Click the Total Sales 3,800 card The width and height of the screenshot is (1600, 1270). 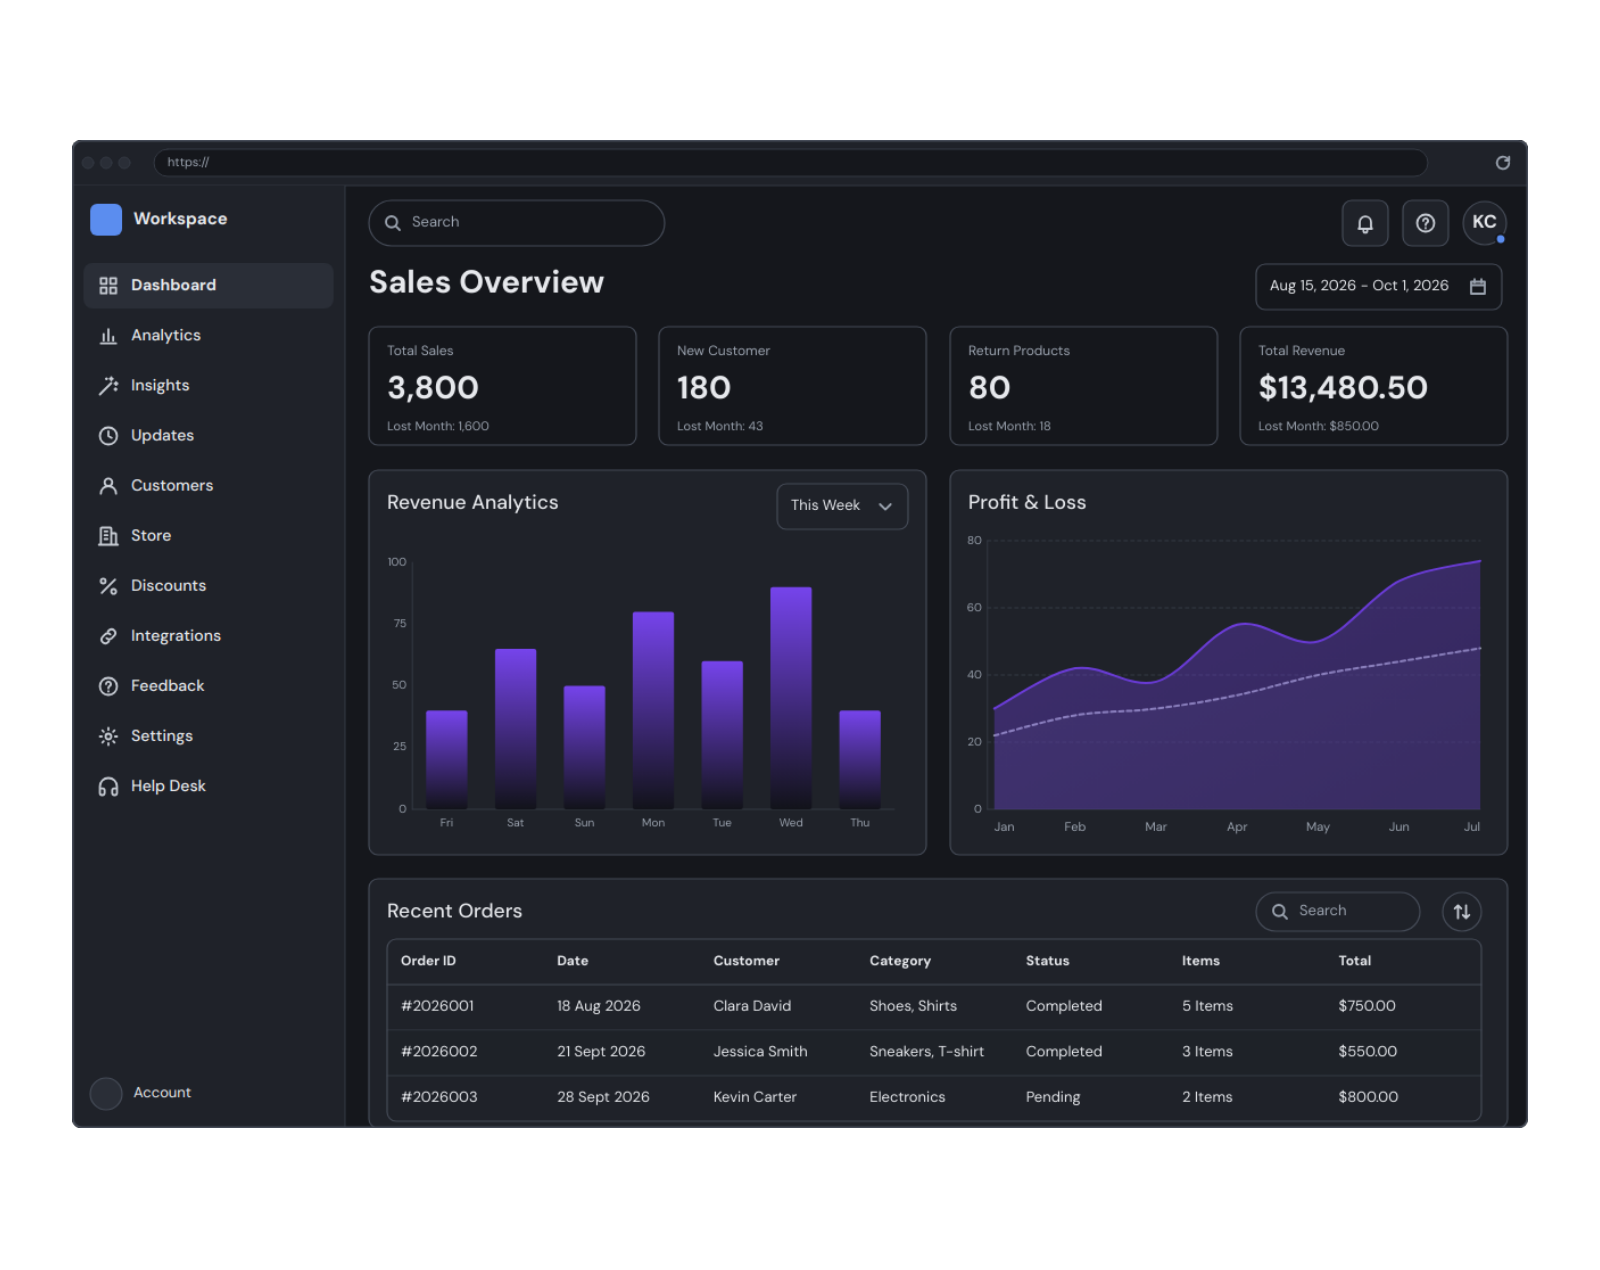[x=502, y=386]
